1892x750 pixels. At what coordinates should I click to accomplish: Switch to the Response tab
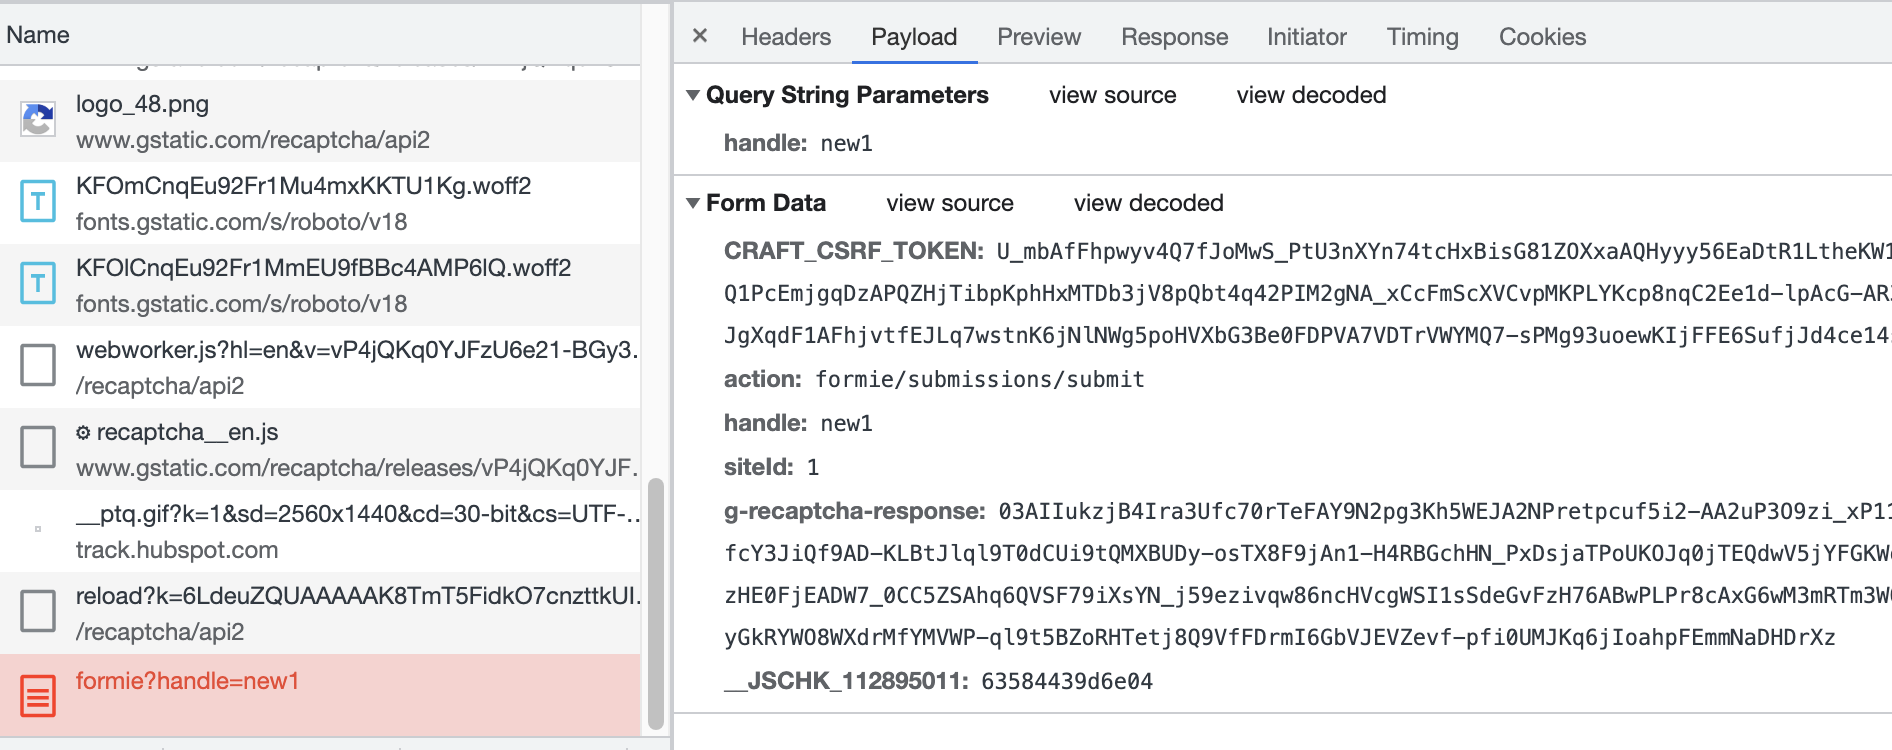pos(1174,37)
